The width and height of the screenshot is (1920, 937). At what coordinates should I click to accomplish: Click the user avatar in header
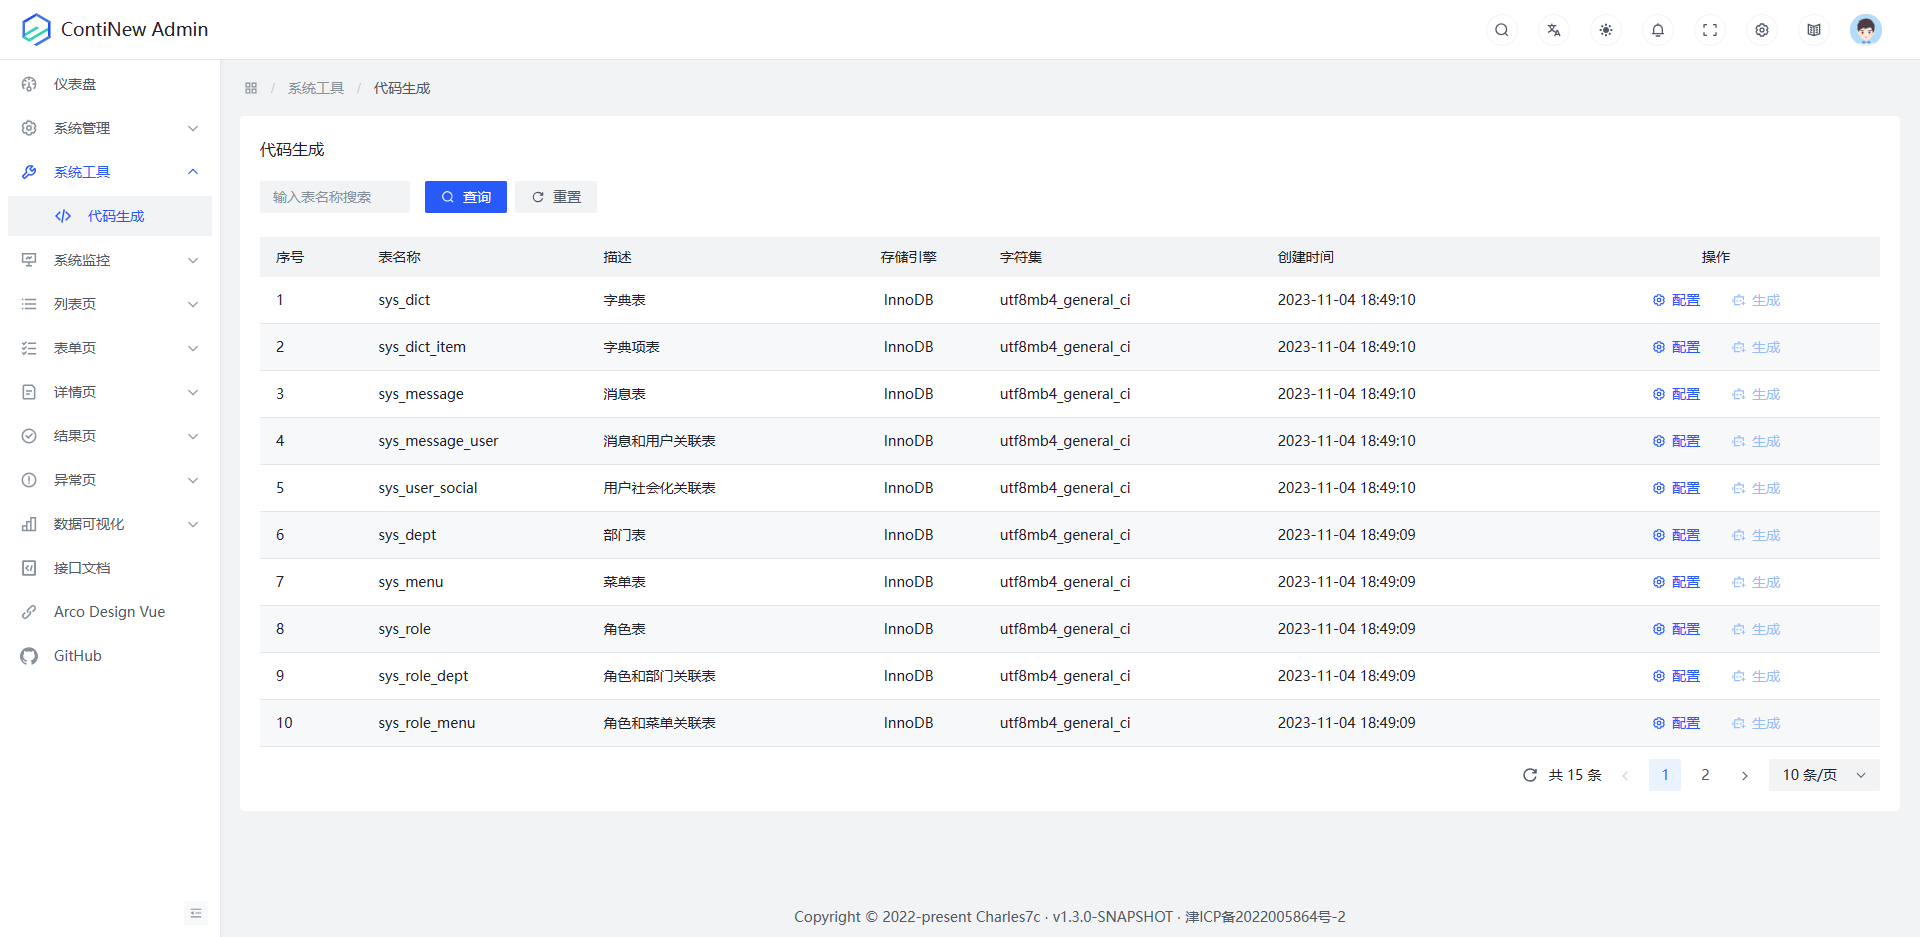(x=1865, y=30)
